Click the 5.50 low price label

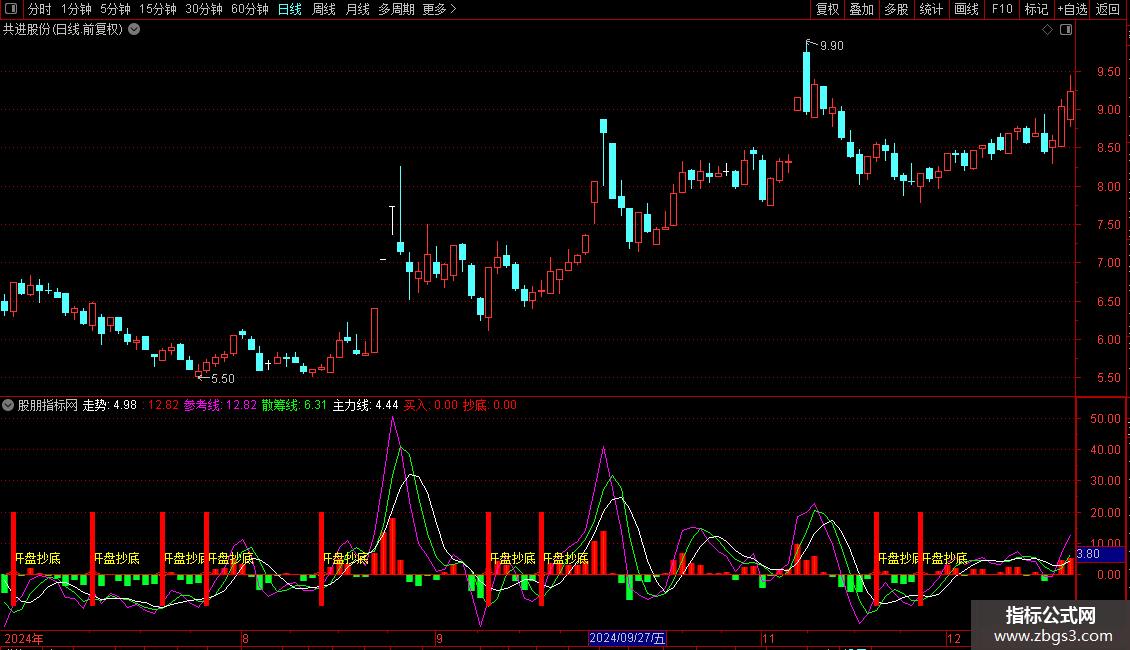click(223, 378)
